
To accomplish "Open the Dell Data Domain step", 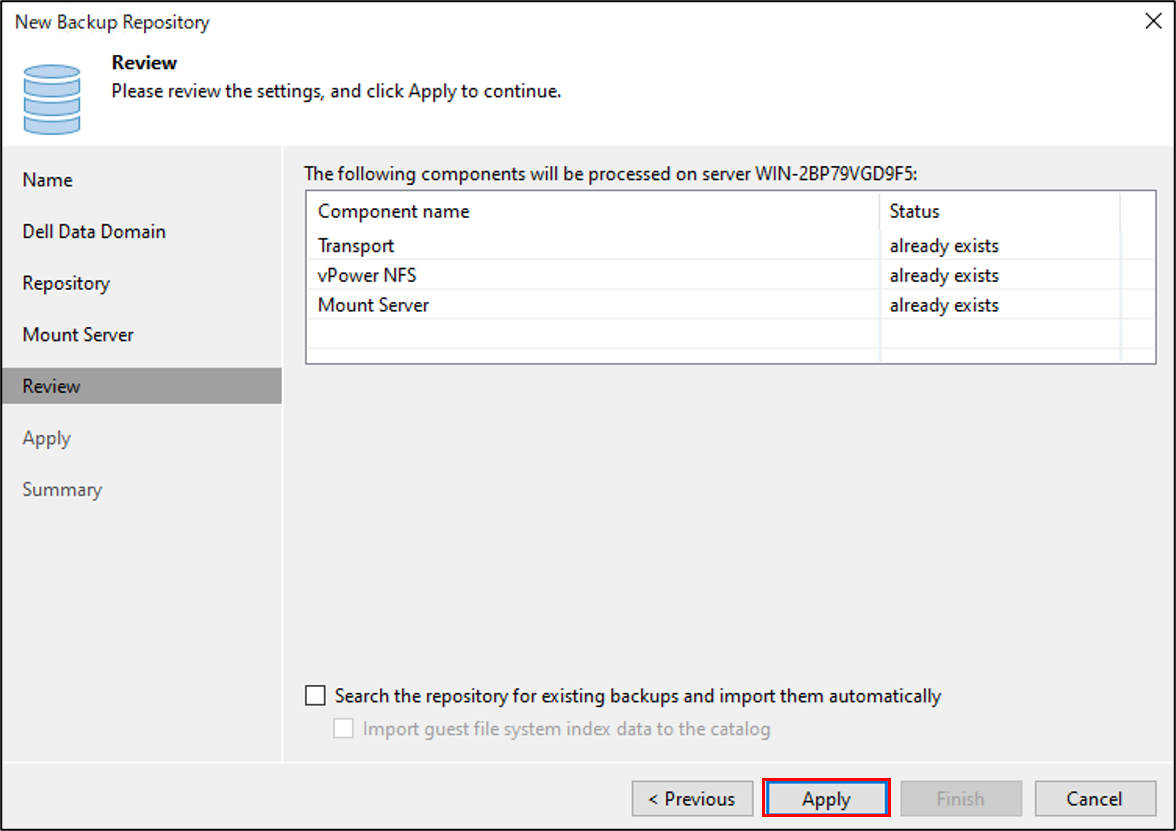I will point(94,232).
